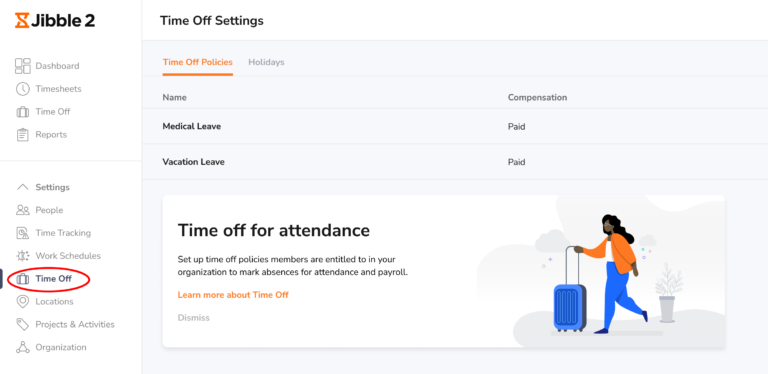
Task: Open People settings via the users icon
Action: click(x=23, y=210)
